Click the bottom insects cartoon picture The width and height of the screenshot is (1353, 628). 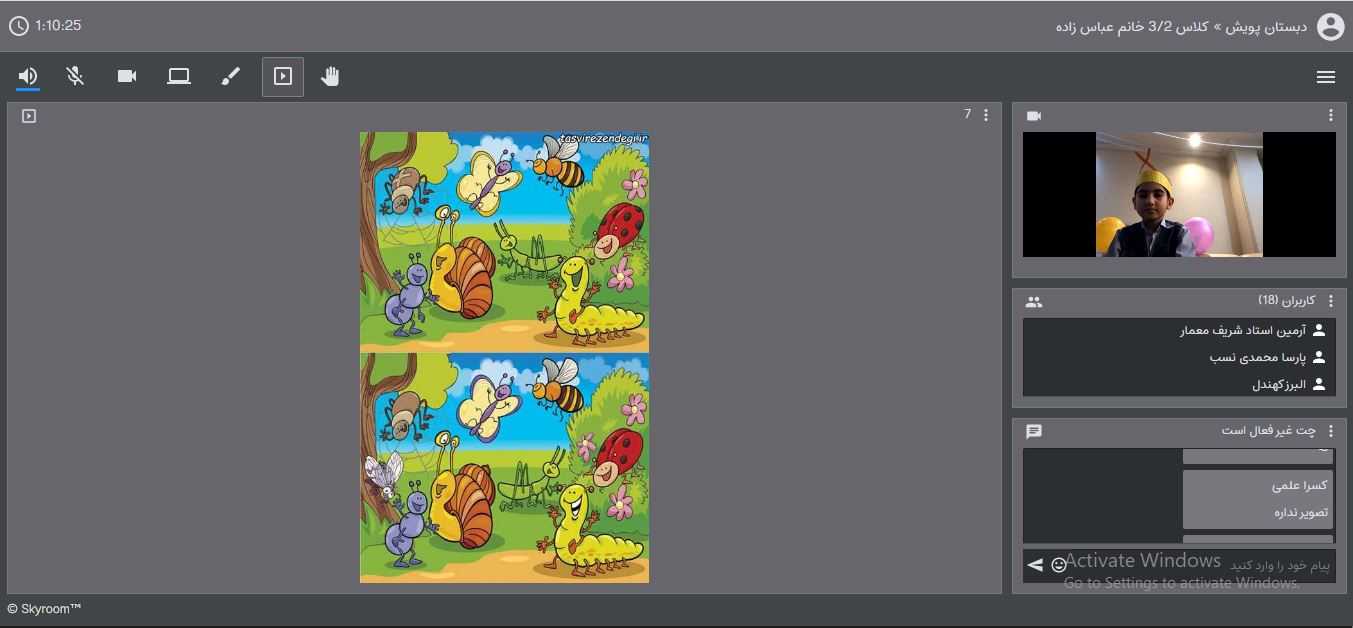(x=504, y=468)
